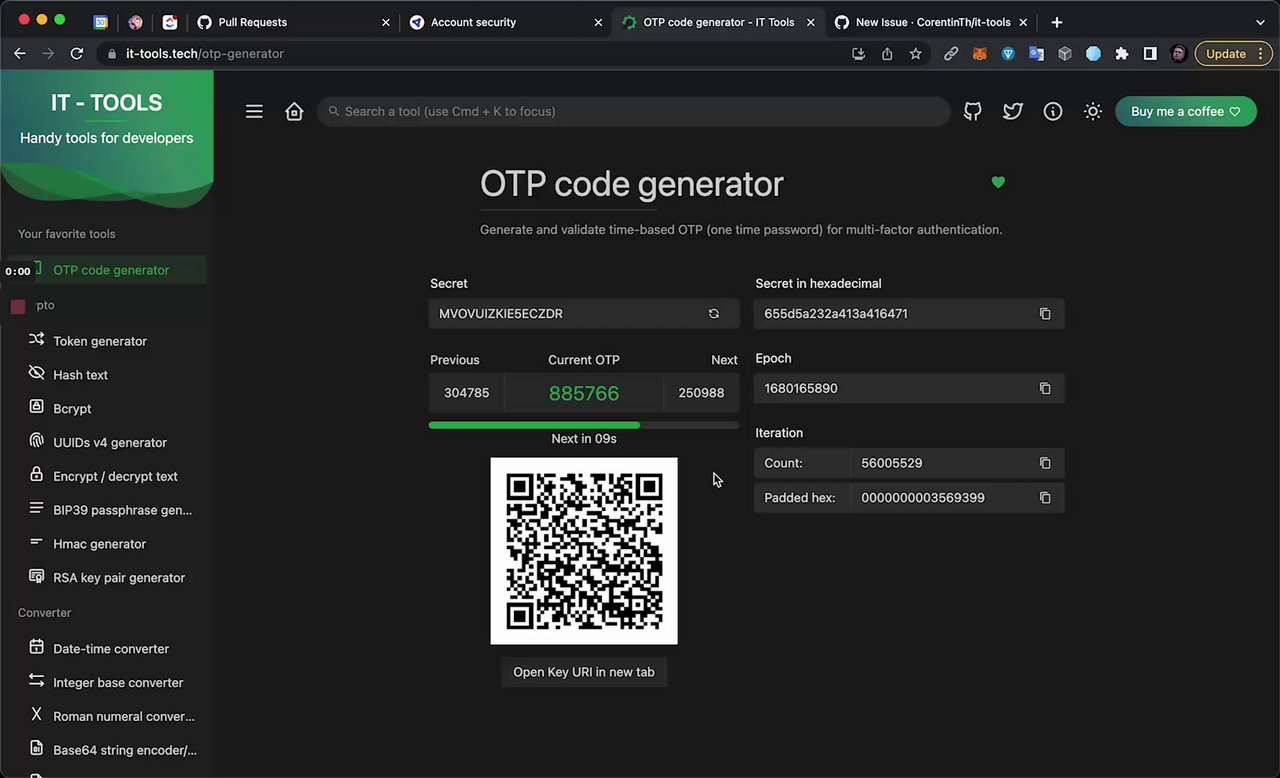Open the Google Translate extension
The width and height of the screenshot is (1280, 778).
pyautogui.click(x=1037, y=54)
